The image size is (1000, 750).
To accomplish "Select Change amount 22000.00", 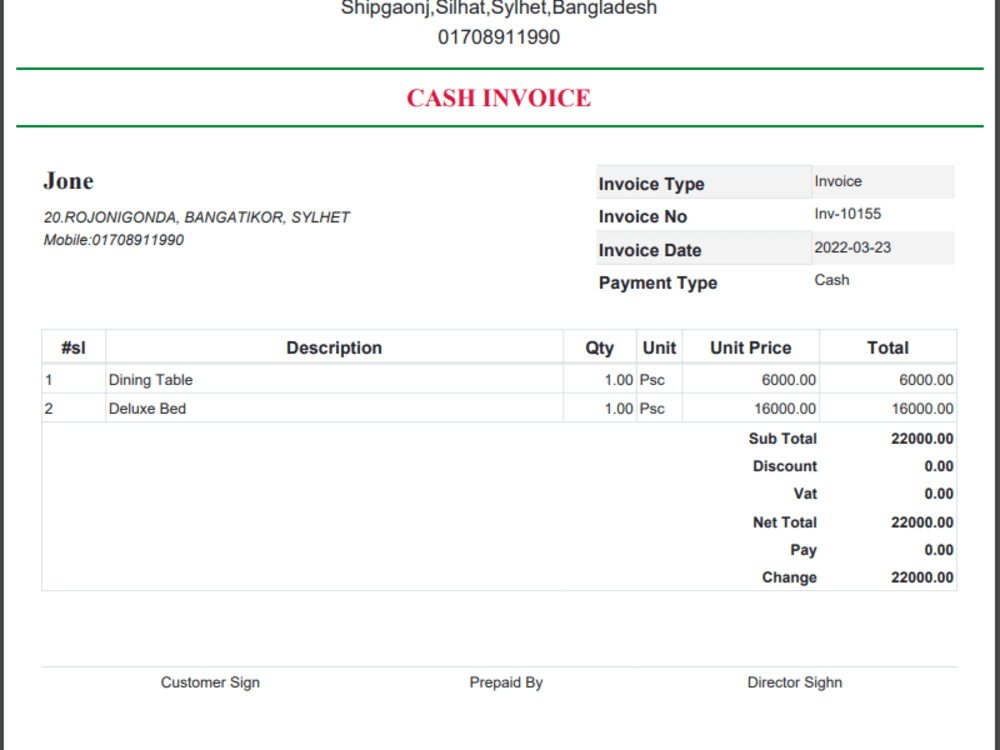I will click(x=922, y=577).
